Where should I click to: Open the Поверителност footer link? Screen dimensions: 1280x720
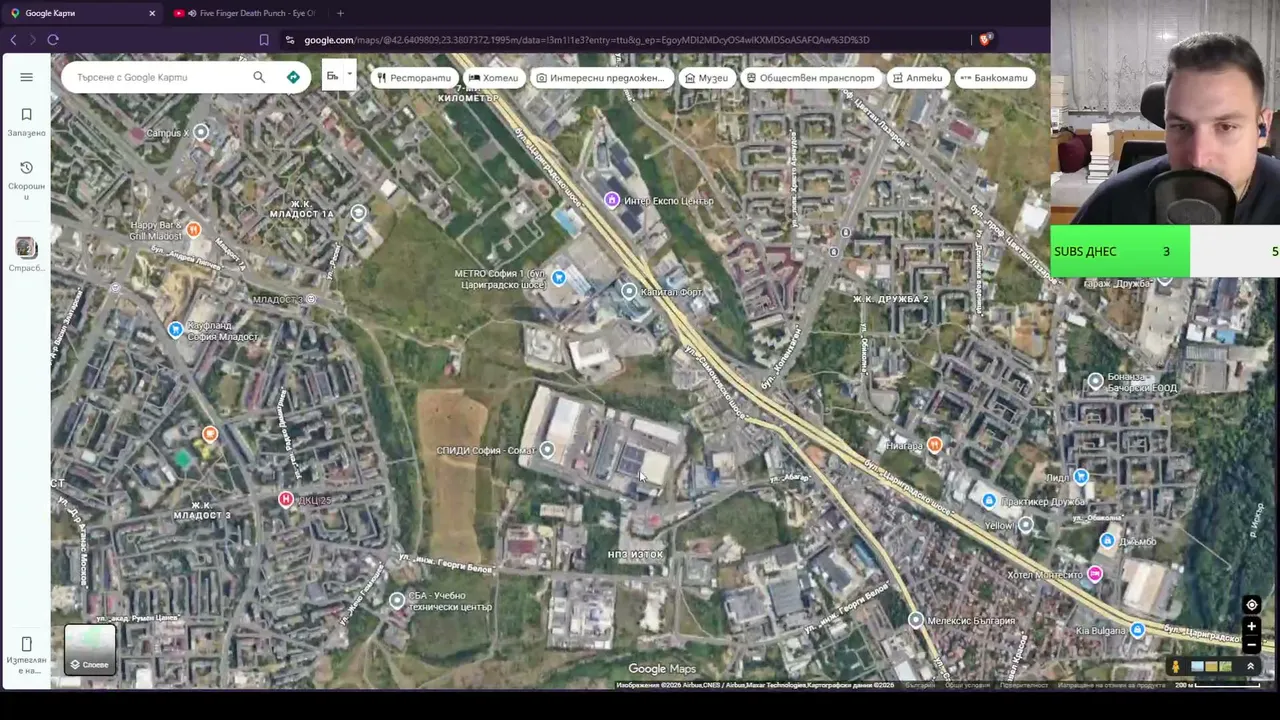pyautogui.click(x=1024, y=685)
